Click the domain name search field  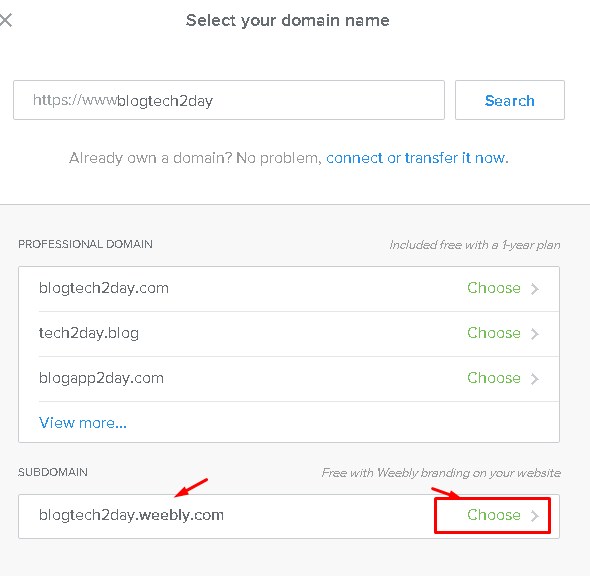(x=229, y=100)
